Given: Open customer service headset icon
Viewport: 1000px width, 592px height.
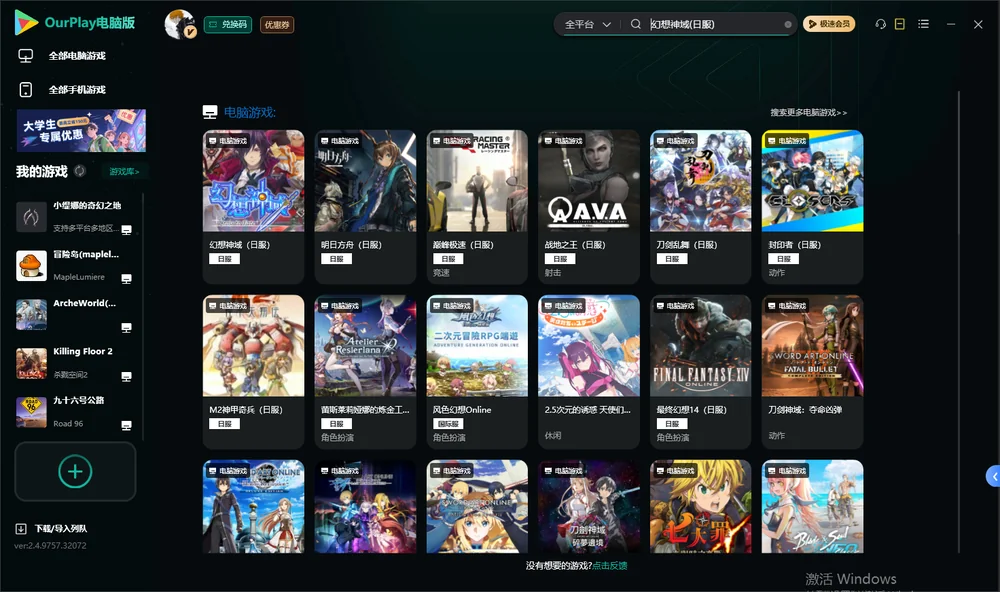Looking at the screenshot, I should click(880, 24).
